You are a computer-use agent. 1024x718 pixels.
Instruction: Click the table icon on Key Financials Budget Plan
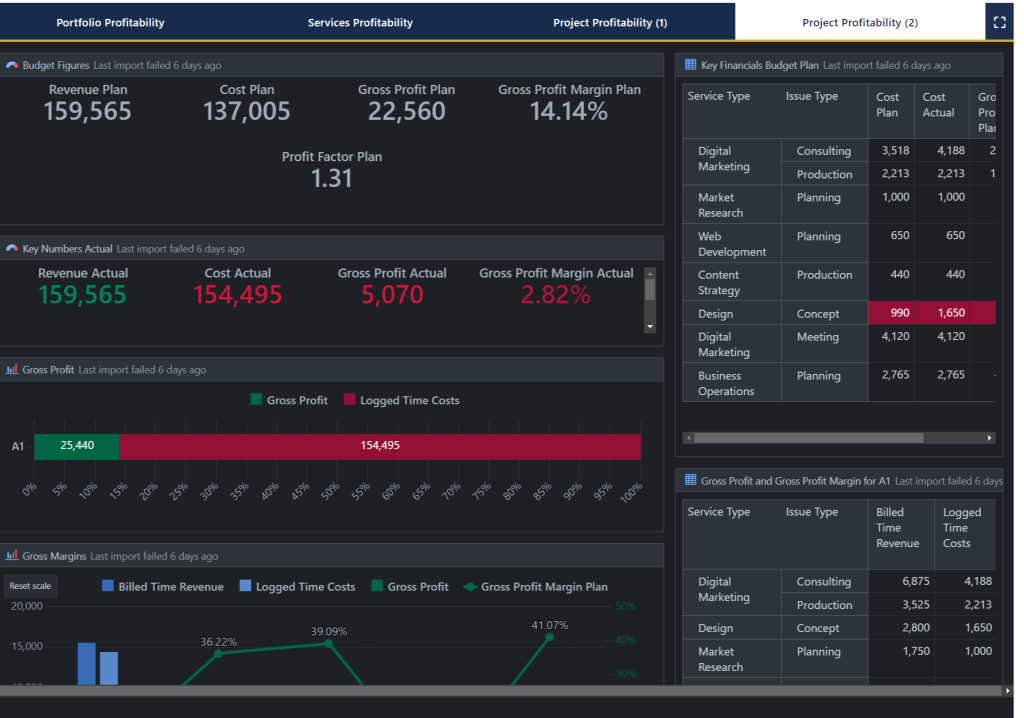689,64
